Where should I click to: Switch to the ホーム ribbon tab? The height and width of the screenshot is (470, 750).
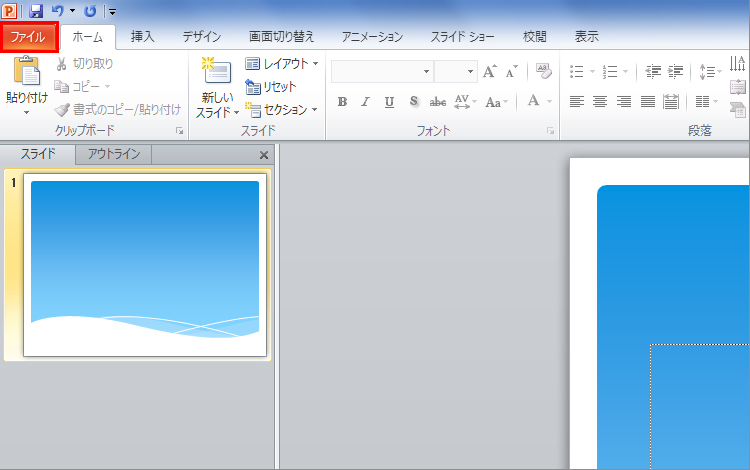[88, 37]
